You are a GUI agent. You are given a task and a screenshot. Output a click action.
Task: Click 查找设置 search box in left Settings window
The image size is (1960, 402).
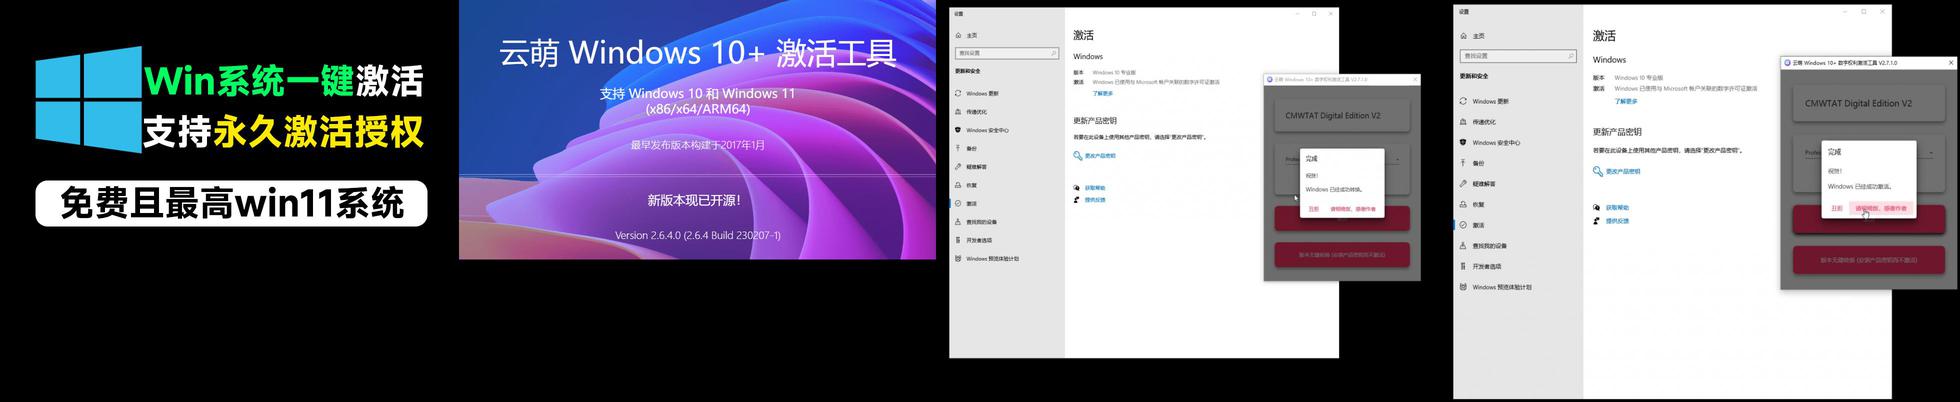pyautogui.click(x=1007, y=53)
